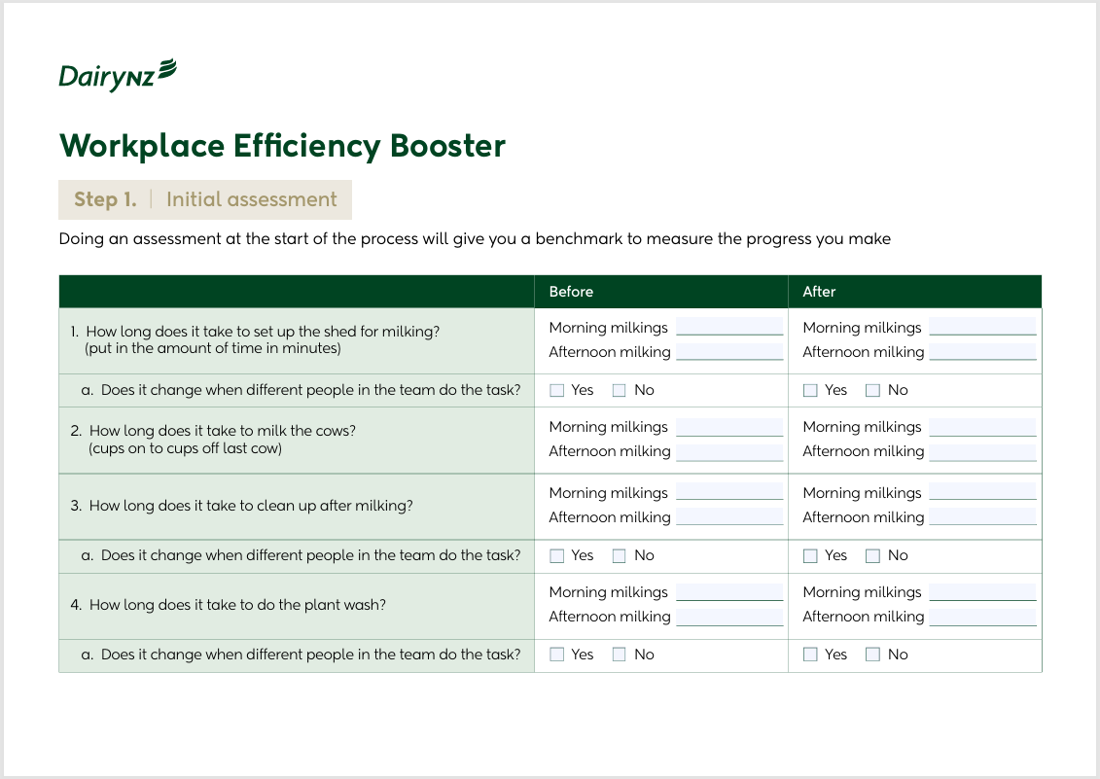Click Before morning milkings field for clean up
The height and width of the screenshot is (779, 1100).
(x=730, y=492)
